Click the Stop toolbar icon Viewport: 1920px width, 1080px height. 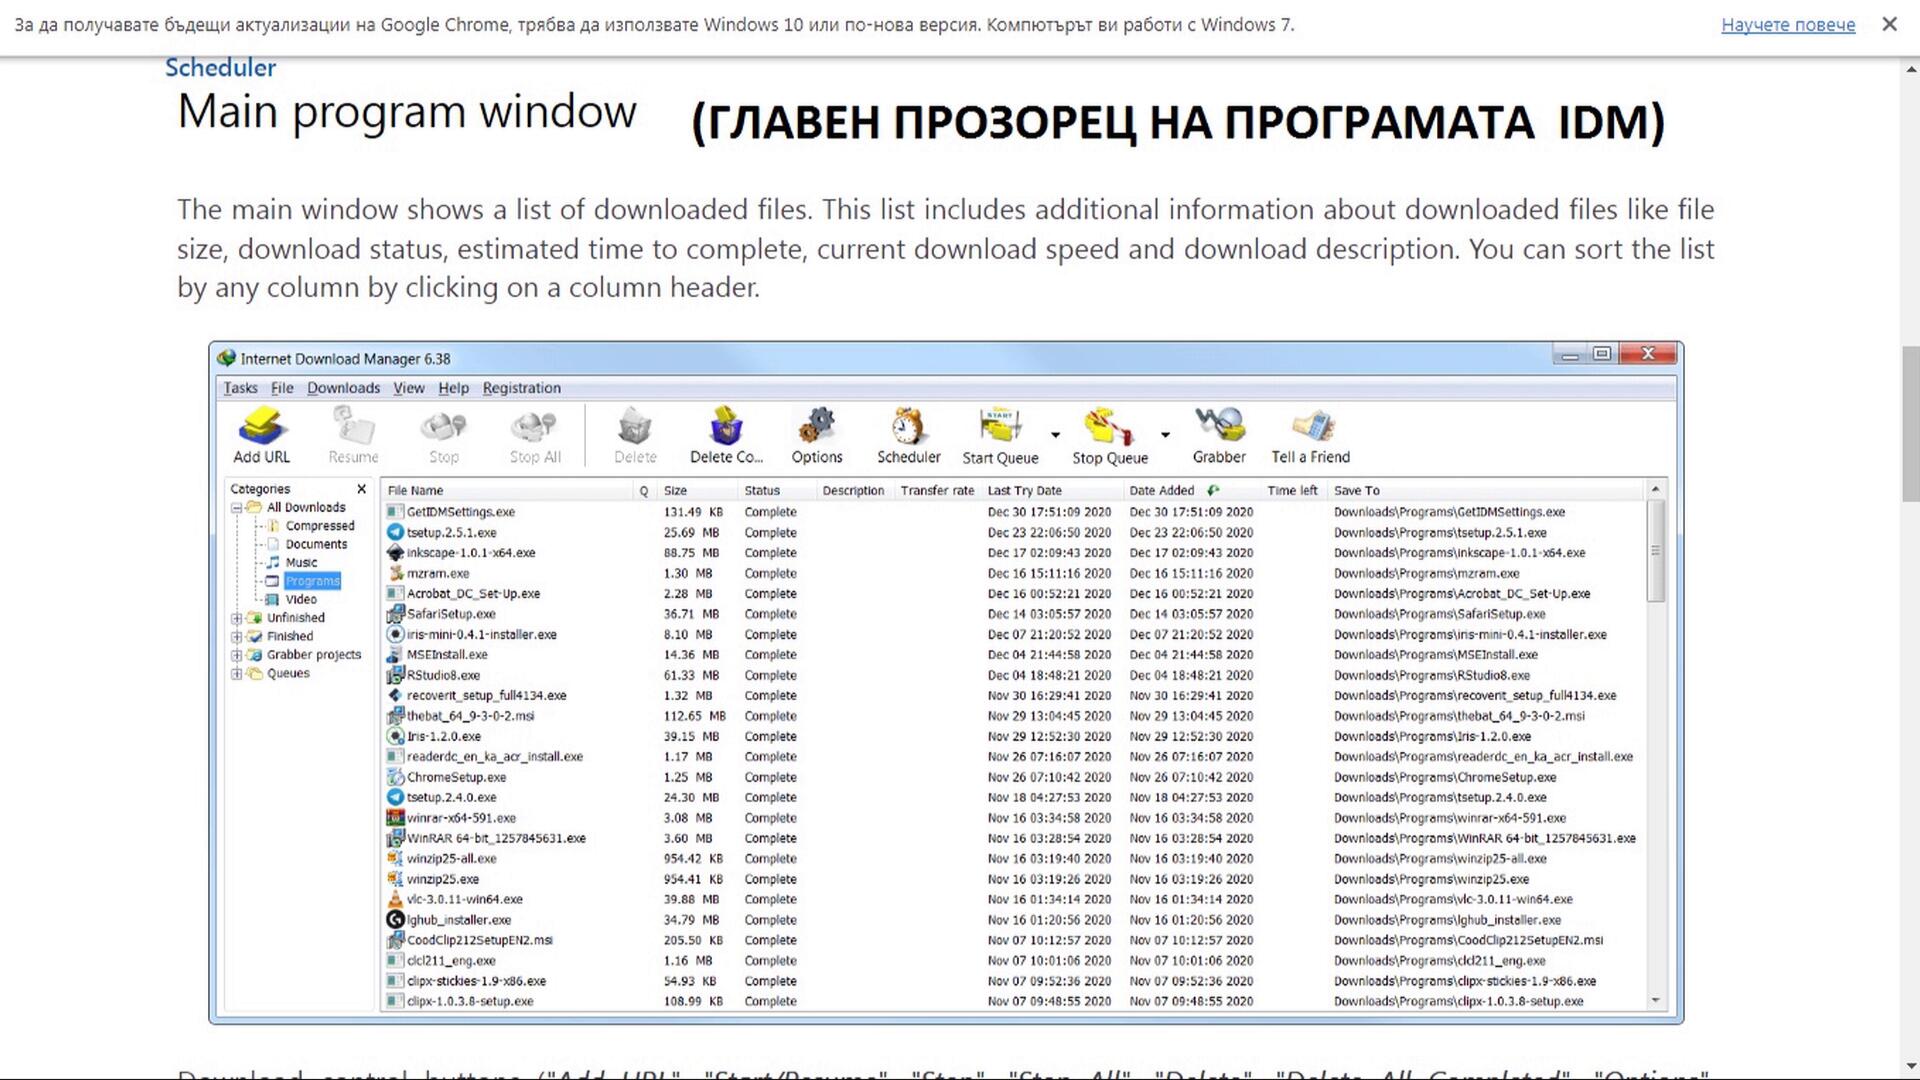pyautogui.click(x=443, y=427)
